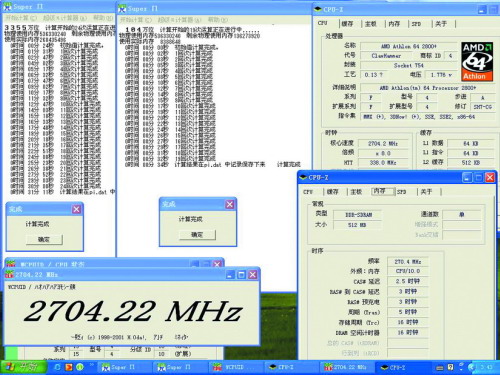Click the 2704.22 MHz window title icon
500x375 pixels.
click(x=10, y=274)
